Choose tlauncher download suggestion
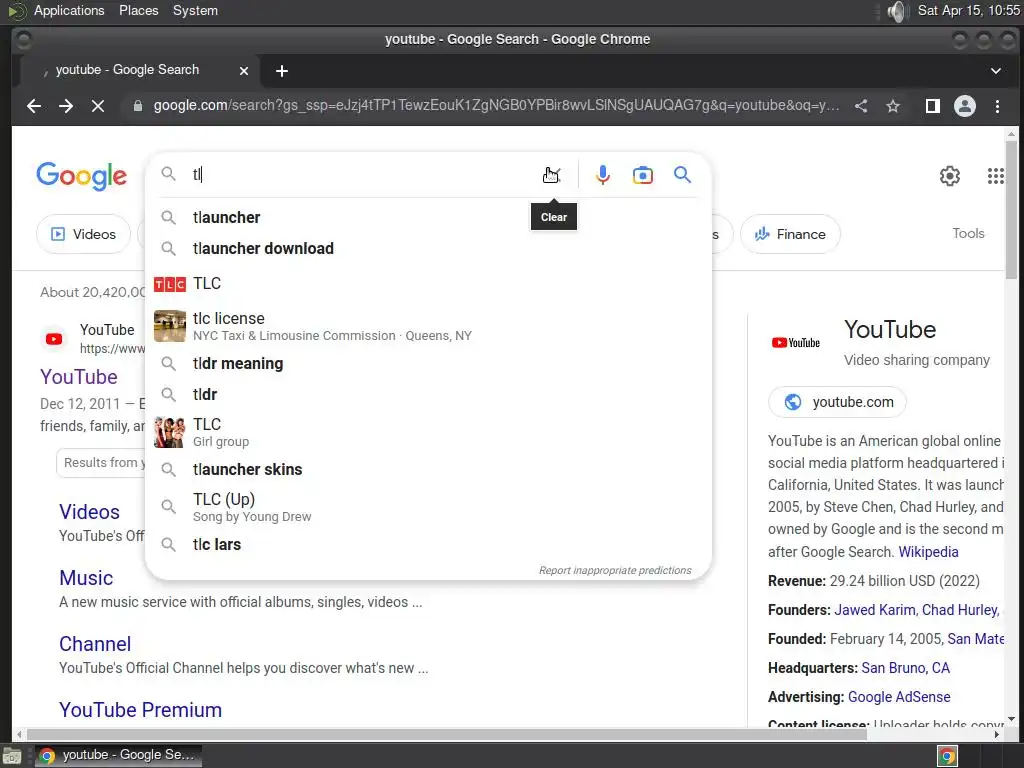The width and height of the screenshot is (1024, 768). point(428,248)
